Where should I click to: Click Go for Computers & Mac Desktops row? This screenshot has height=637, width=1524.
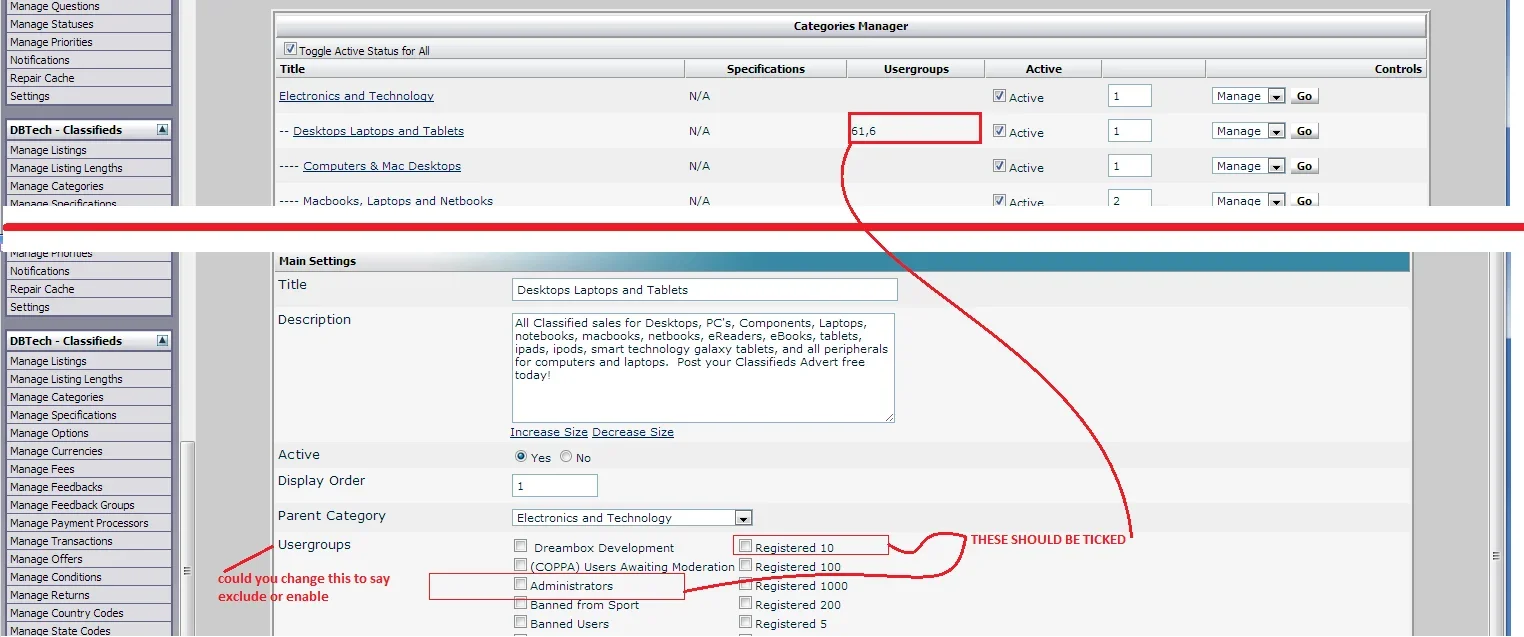pos(1304,166)
